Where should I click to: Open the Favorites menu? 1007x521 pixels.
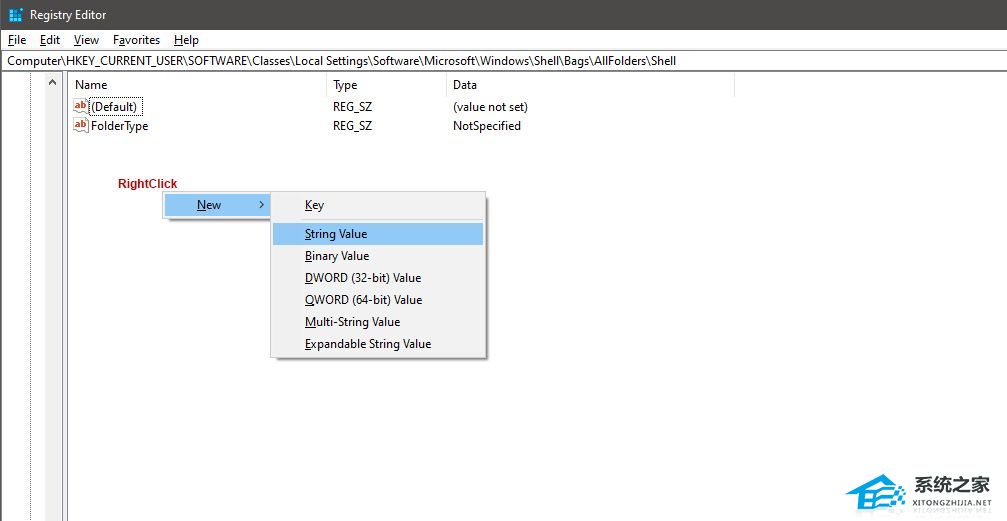tap(136, 40)
